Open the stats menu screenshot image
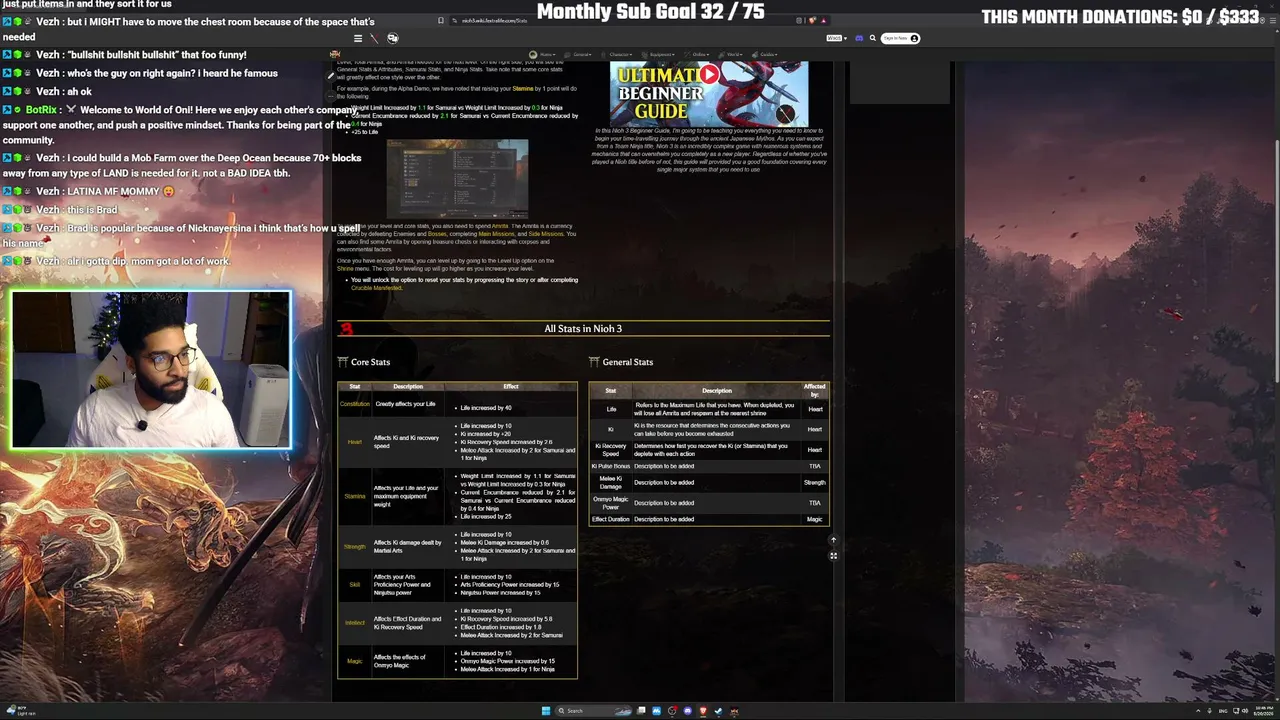Screen dimensions: 1280x720 pyautogui.click(x=457, y=178)
